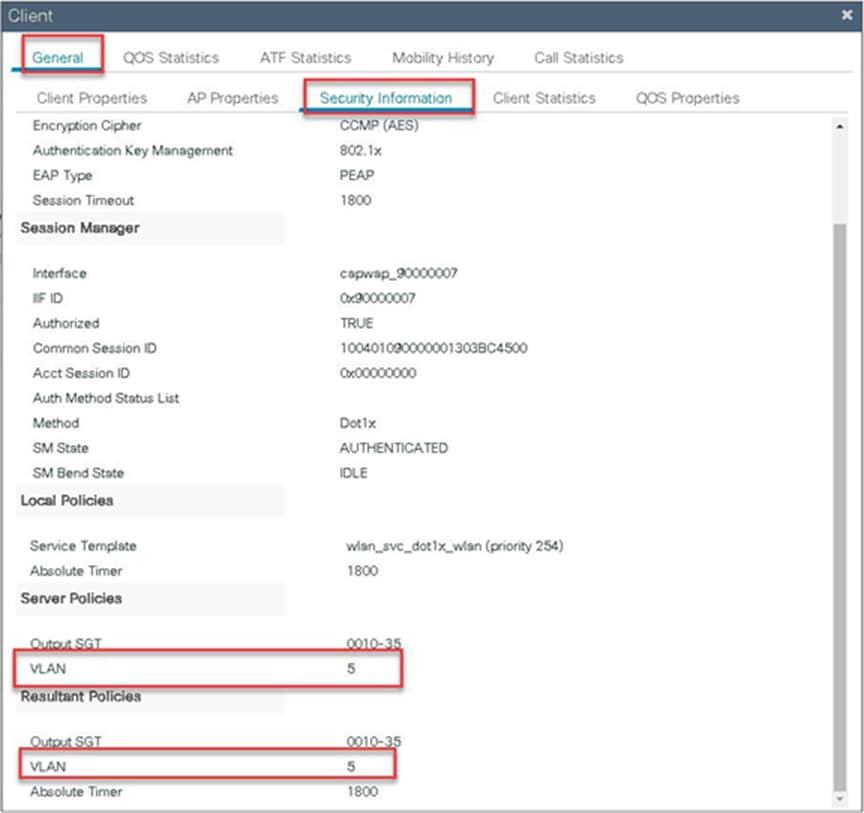The height and width of the screenshot is (813, 864).
Task: Open the Call Statistics tab
Action: (579, 57)
